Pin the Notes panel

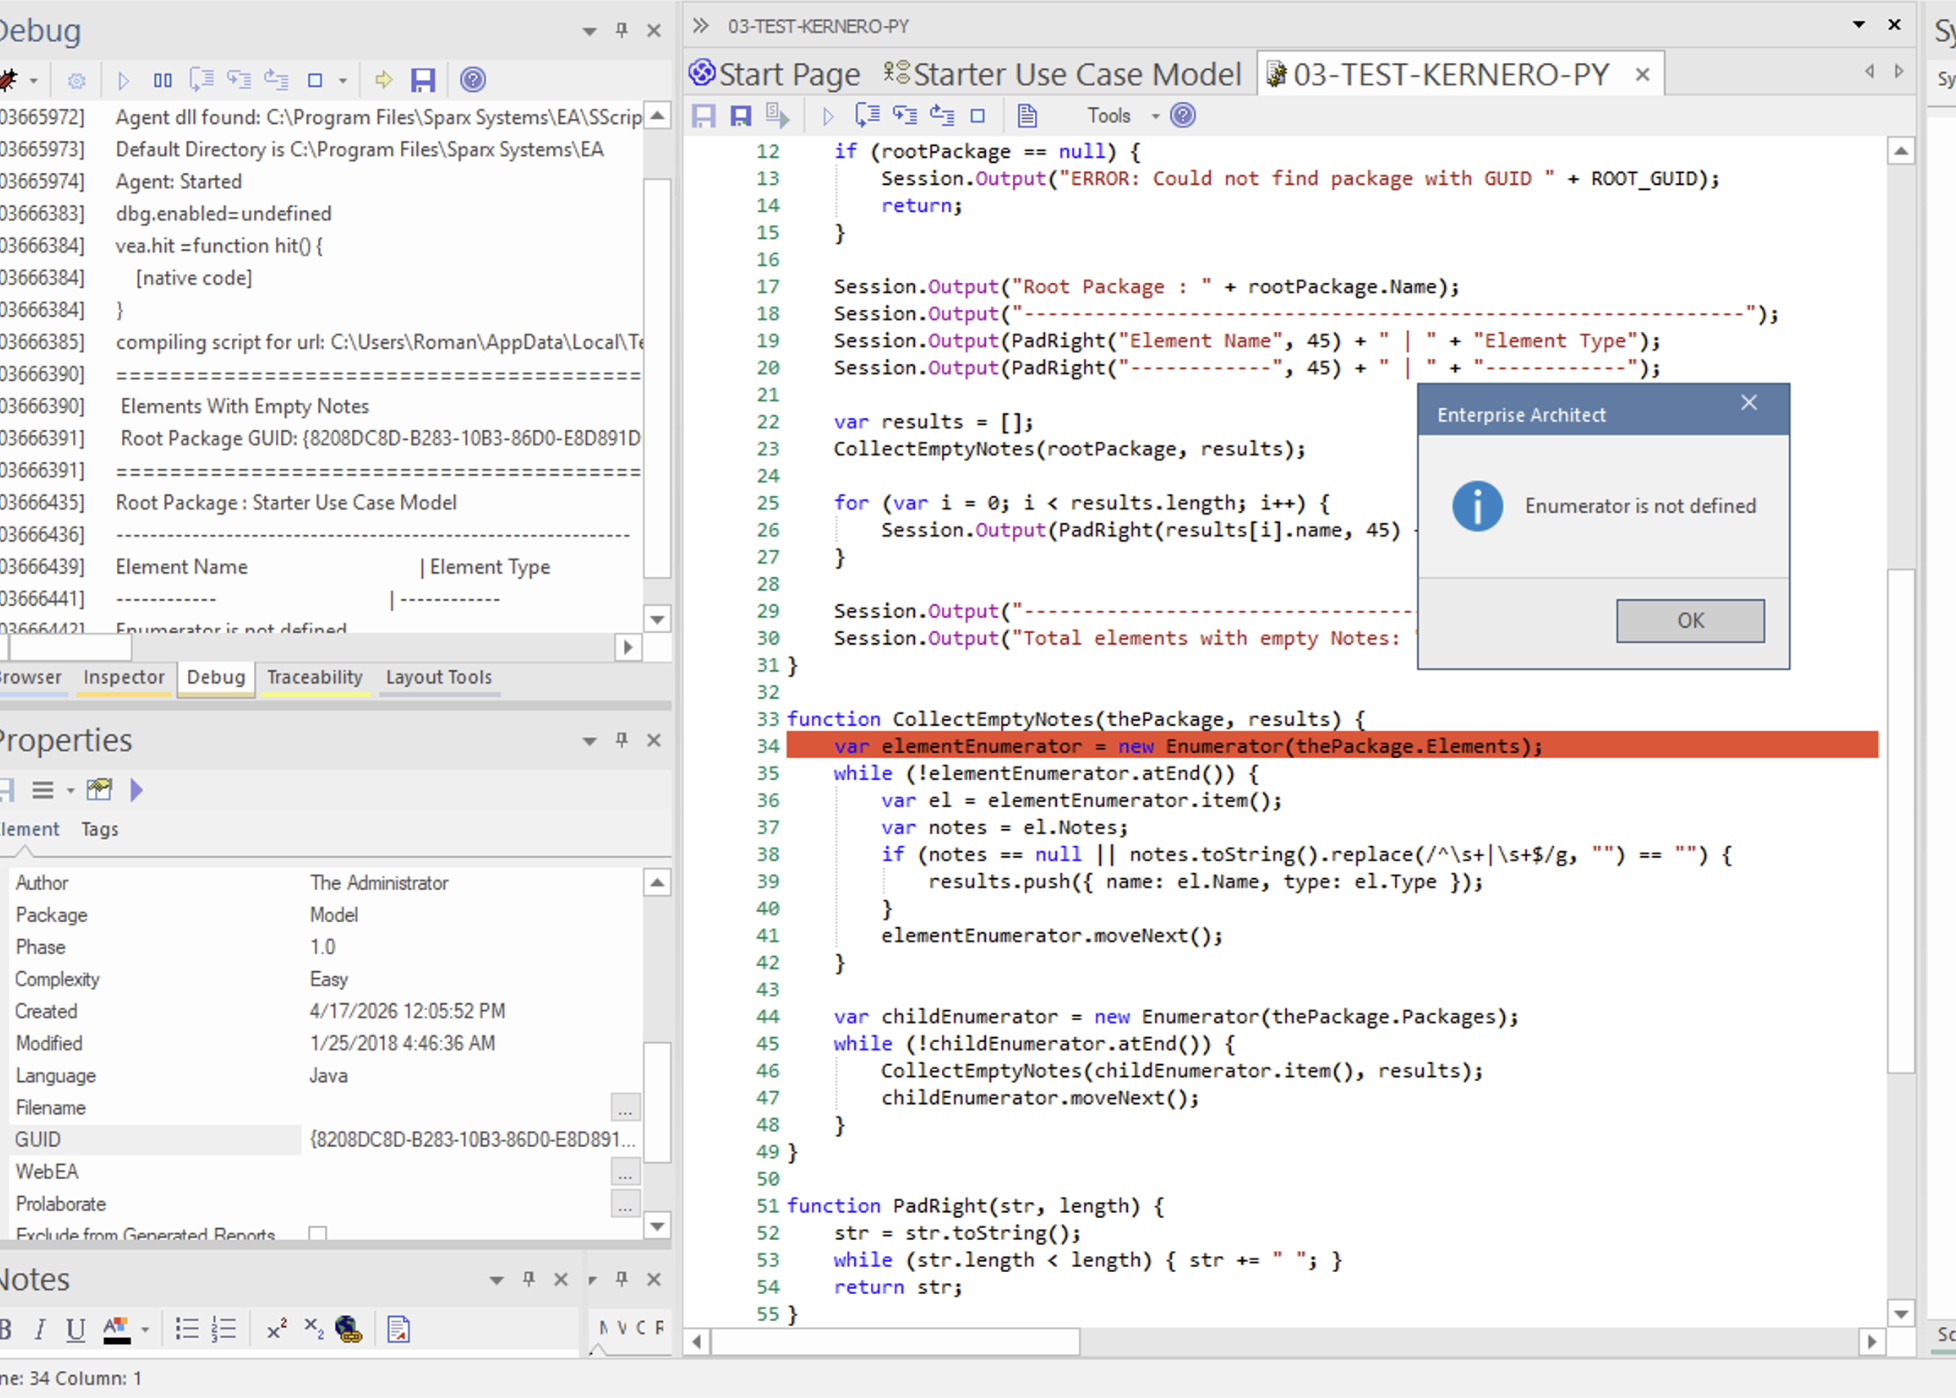coord(529,1279)
